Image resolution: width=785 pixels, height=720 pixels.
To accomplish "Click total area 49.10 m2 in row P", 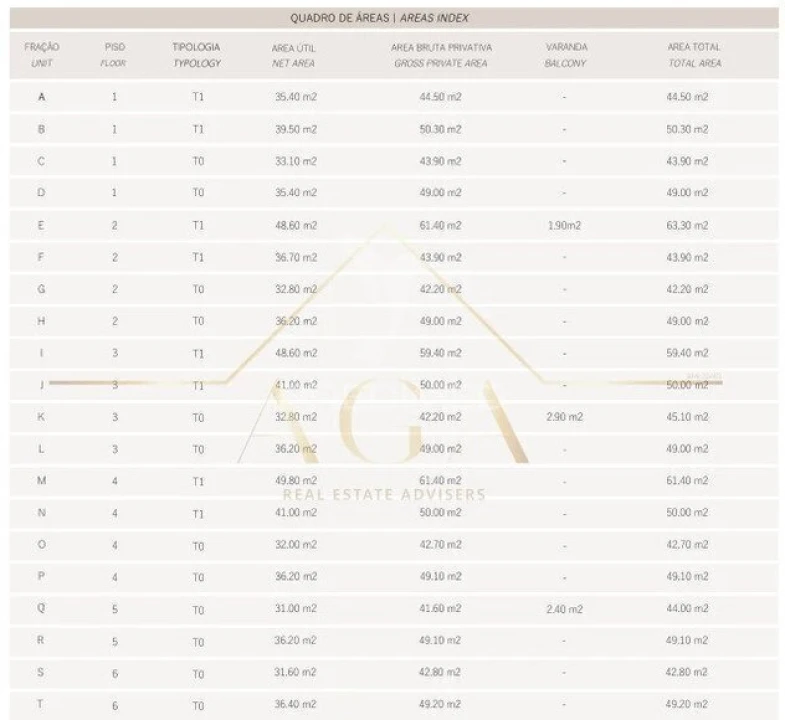I will click(687, 576).
